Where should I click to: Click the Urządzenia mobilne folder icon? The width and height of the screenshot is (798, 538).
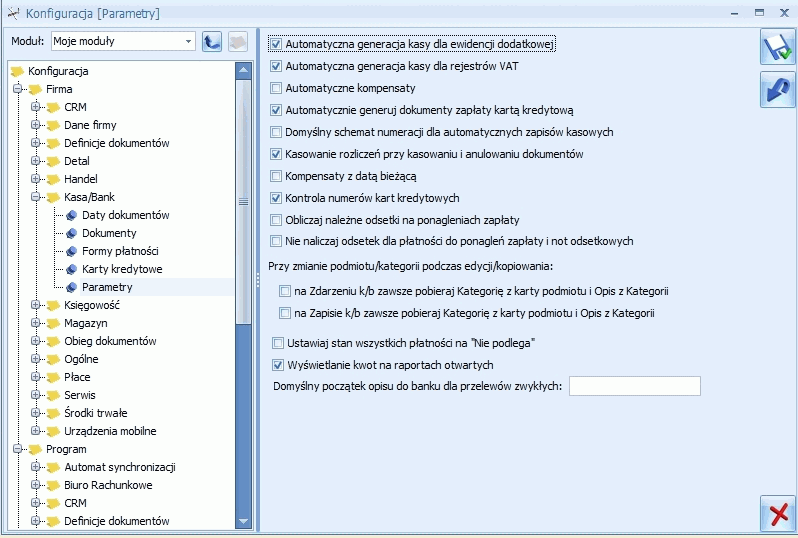click(53, 432)
